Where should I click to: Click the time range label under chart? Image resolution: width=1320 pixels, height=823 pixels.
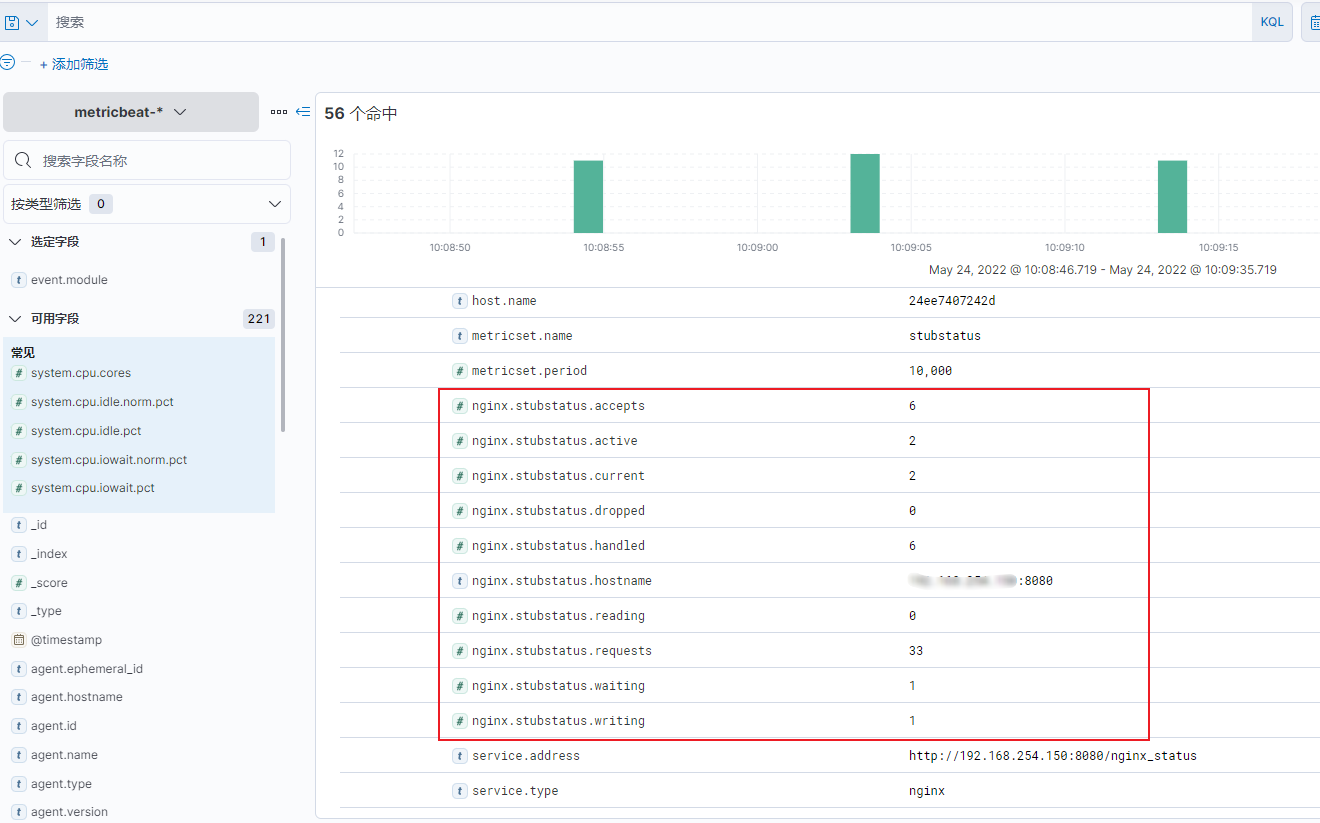[1102, 270]
